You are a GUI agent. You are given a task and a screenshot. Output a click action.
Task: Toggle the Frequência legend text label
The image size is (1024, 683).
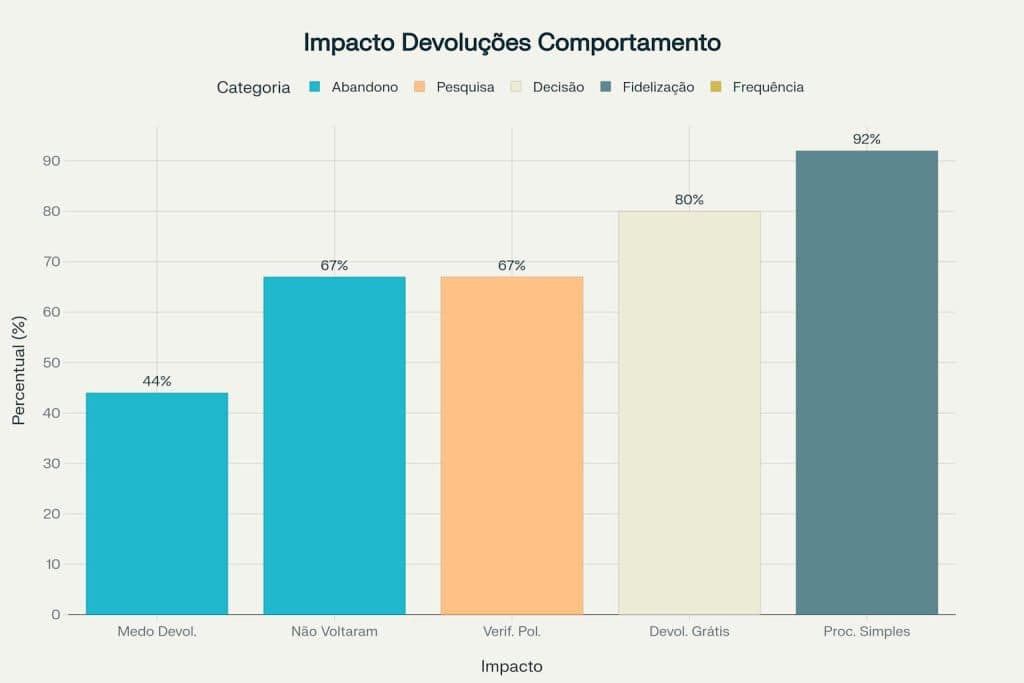click(768, 87)
